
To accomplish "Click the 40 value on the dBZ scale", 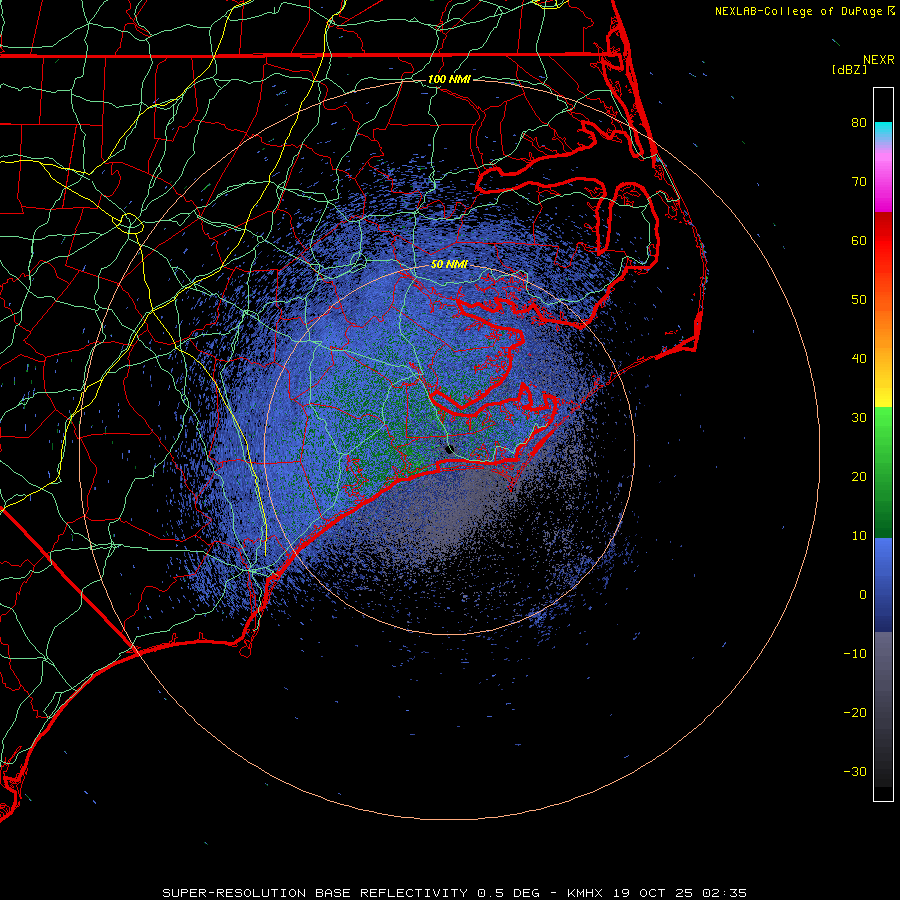I will [x=859, y=359].
